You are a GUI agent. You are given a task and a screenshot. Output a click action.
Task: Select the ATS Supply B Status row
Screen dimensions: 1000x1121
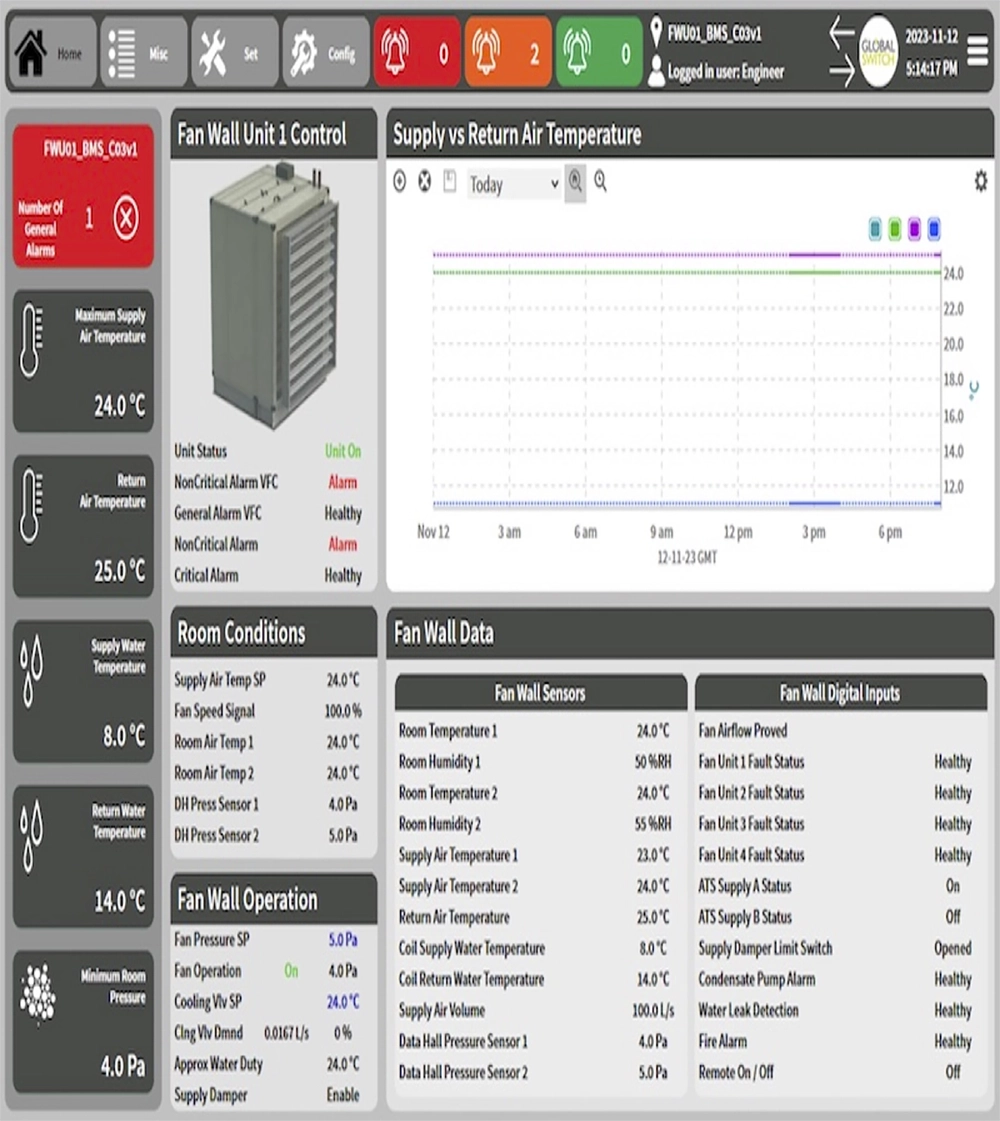point(836,917)
